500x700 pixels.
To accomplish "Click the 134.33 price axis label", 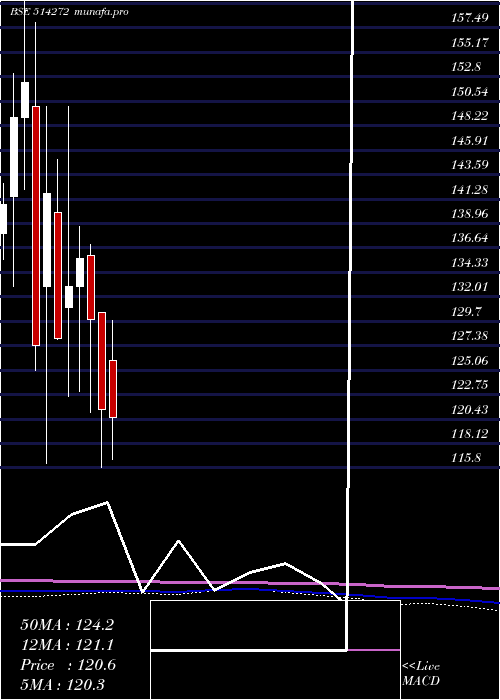I will pos(470,262).
